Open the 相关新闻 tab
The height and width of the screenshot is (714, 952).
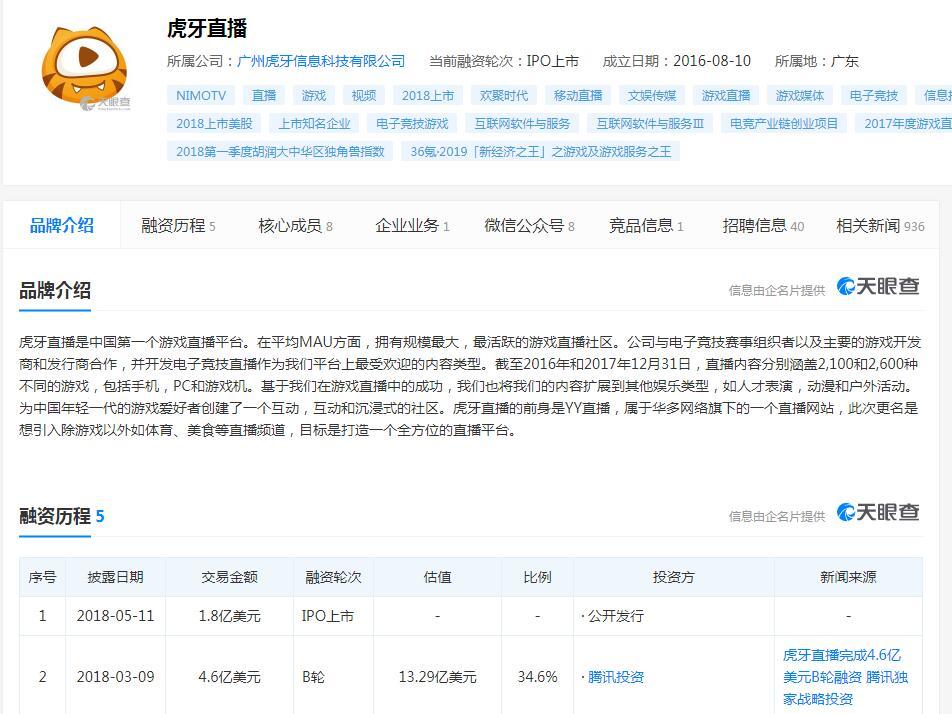pos(875,225)
